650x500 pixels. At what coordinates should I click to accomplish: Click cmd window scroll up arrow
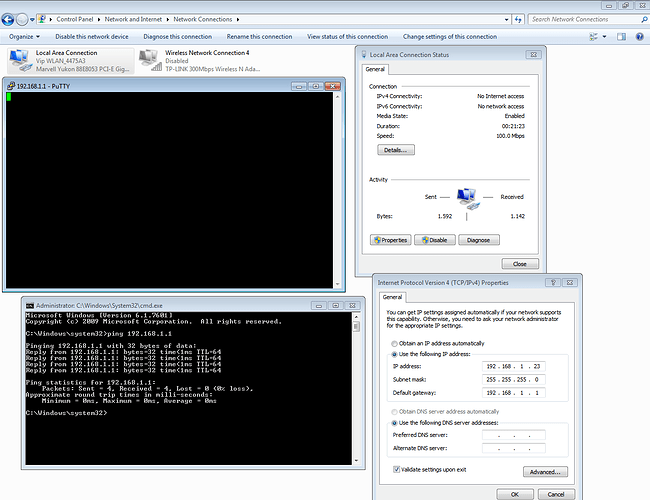point(356,317)
